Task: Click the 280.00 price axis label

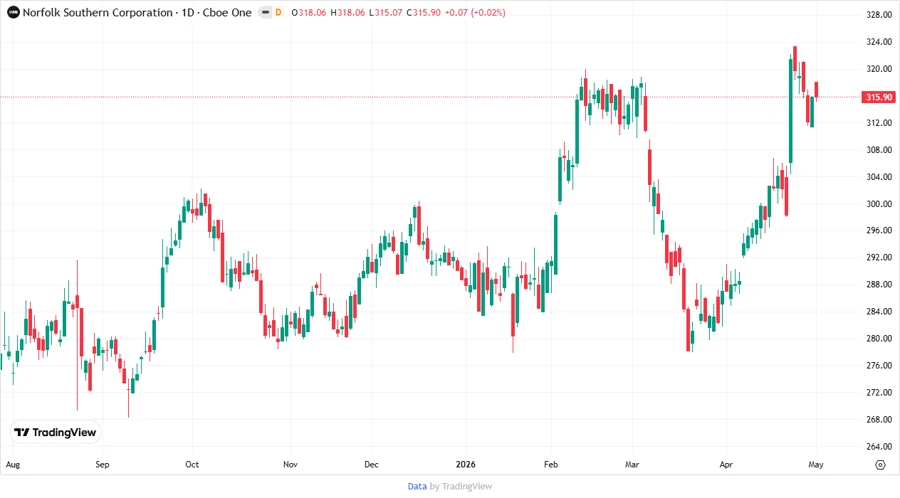Action: click(x=879, y=339)
